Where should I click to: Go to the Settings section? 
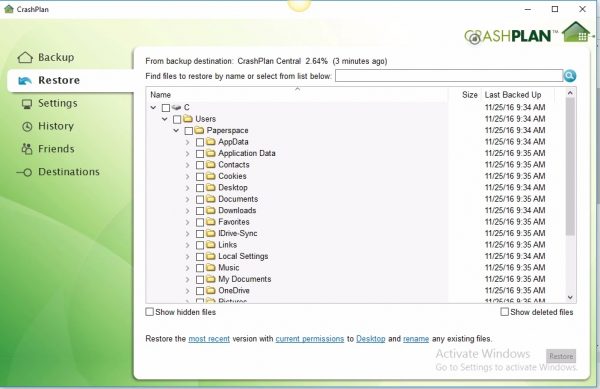57,103
